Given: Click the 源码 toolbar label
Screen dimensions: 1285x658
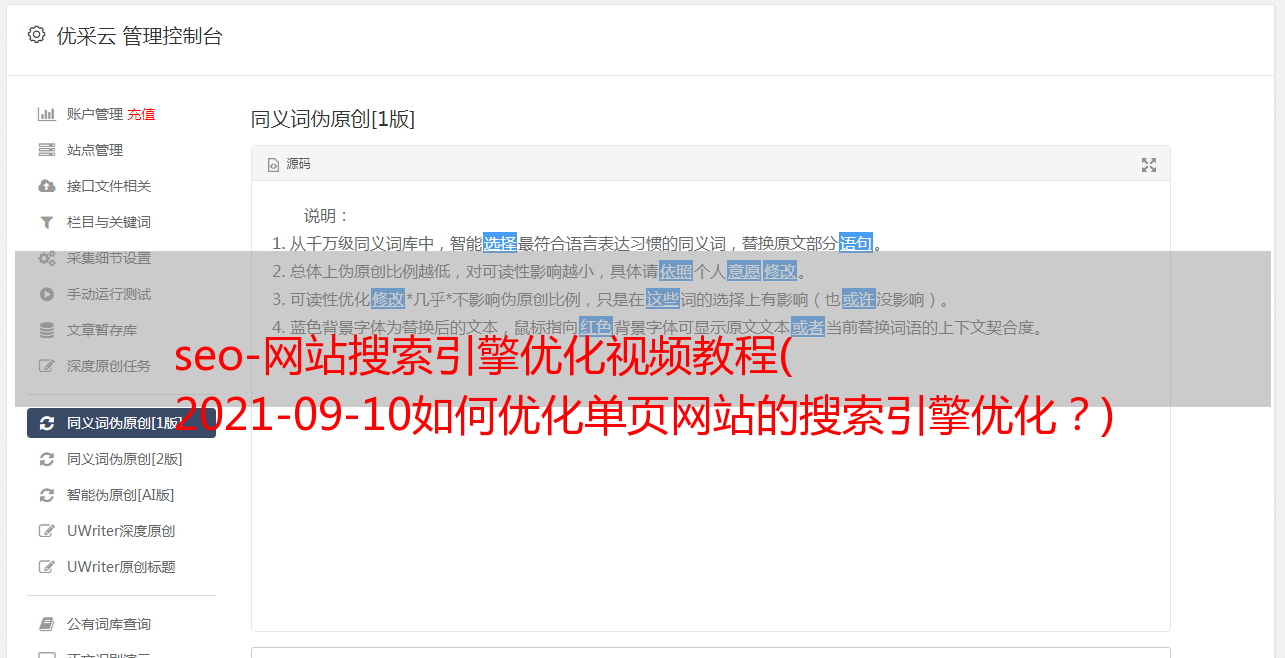Looking at the screenshot, I should 298,164.
